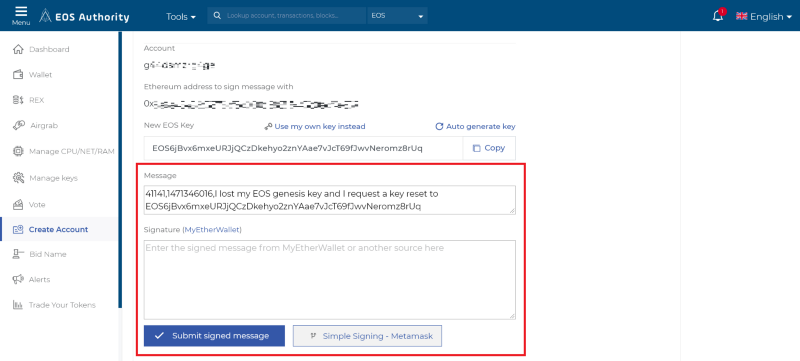Screen dimensions: 800x361
Task: Click the checkmark icon on Submit button
Action: 159,336
